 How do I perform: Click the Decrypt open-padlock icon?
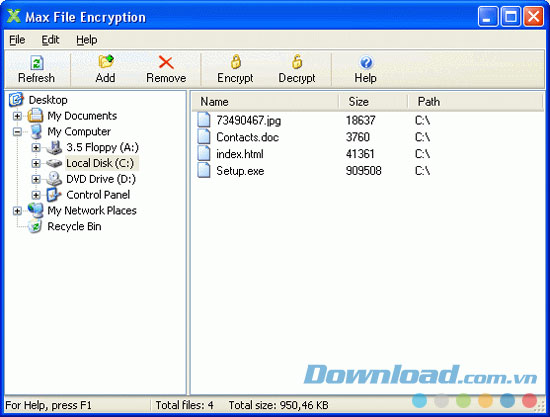pyautogui.click(x=297, y=61)
